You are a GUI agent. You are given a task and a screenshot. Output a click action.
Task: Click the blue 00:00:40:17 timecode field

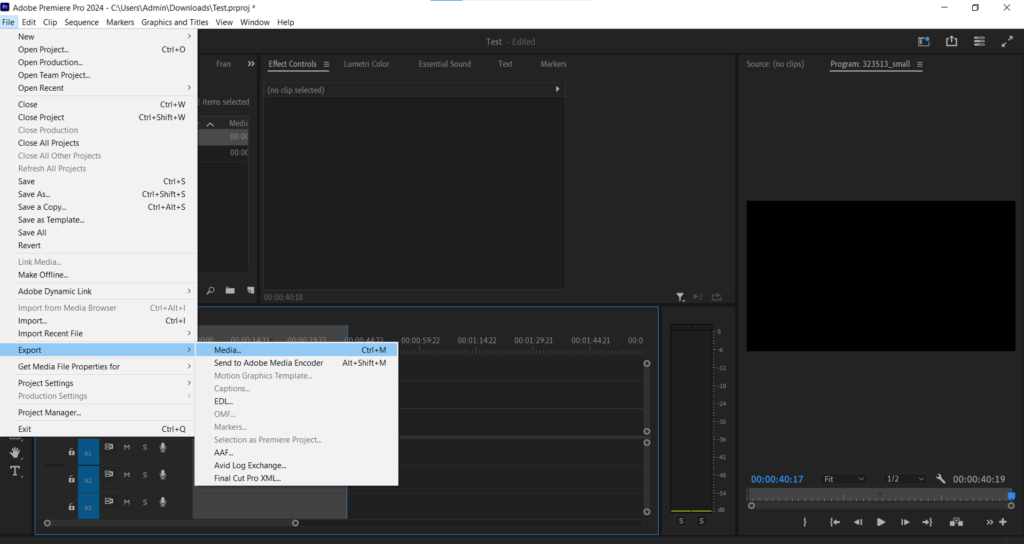point(777,479)
